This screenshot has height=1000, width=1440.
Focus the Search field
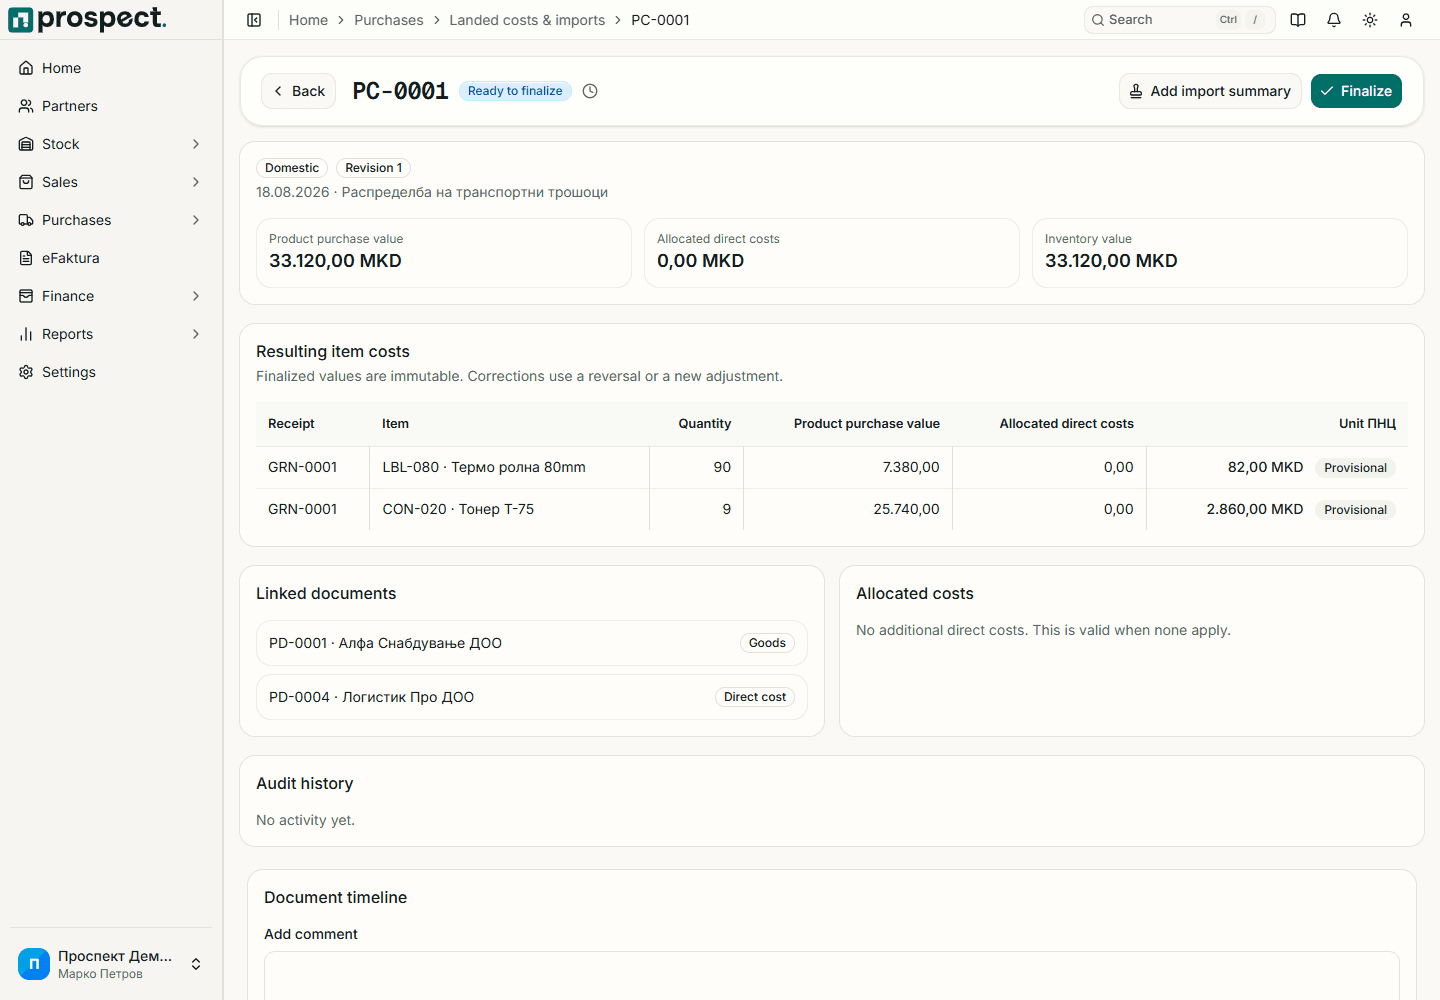(1179, 20)
